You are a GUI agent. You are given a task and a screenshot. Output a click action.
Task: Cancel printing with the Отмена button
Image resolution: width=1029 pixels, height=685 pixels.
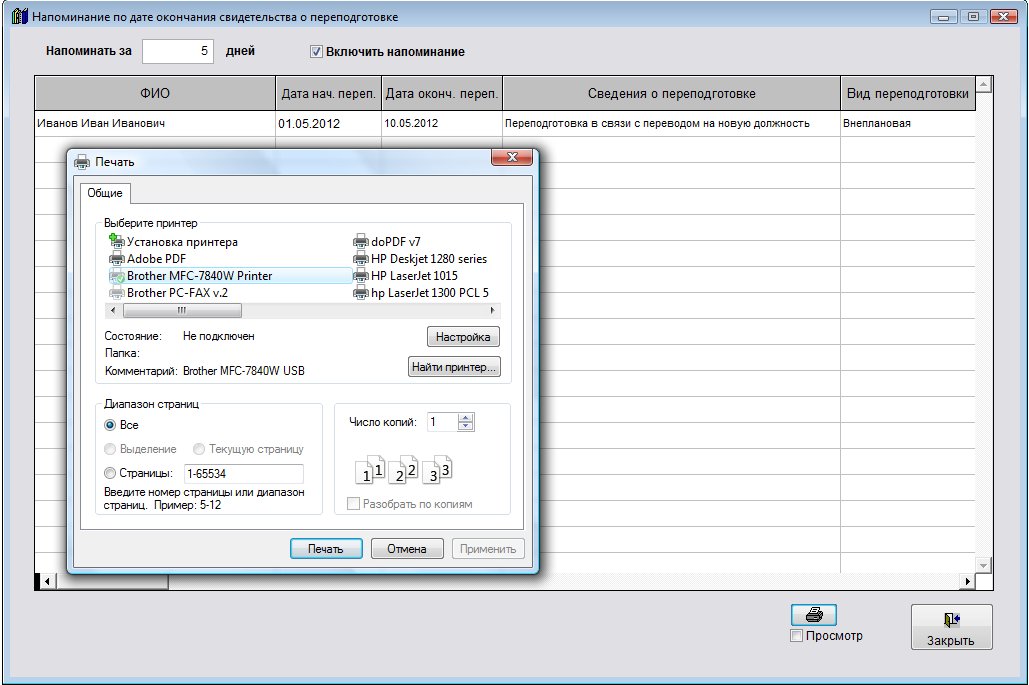(x=407, y=549)
